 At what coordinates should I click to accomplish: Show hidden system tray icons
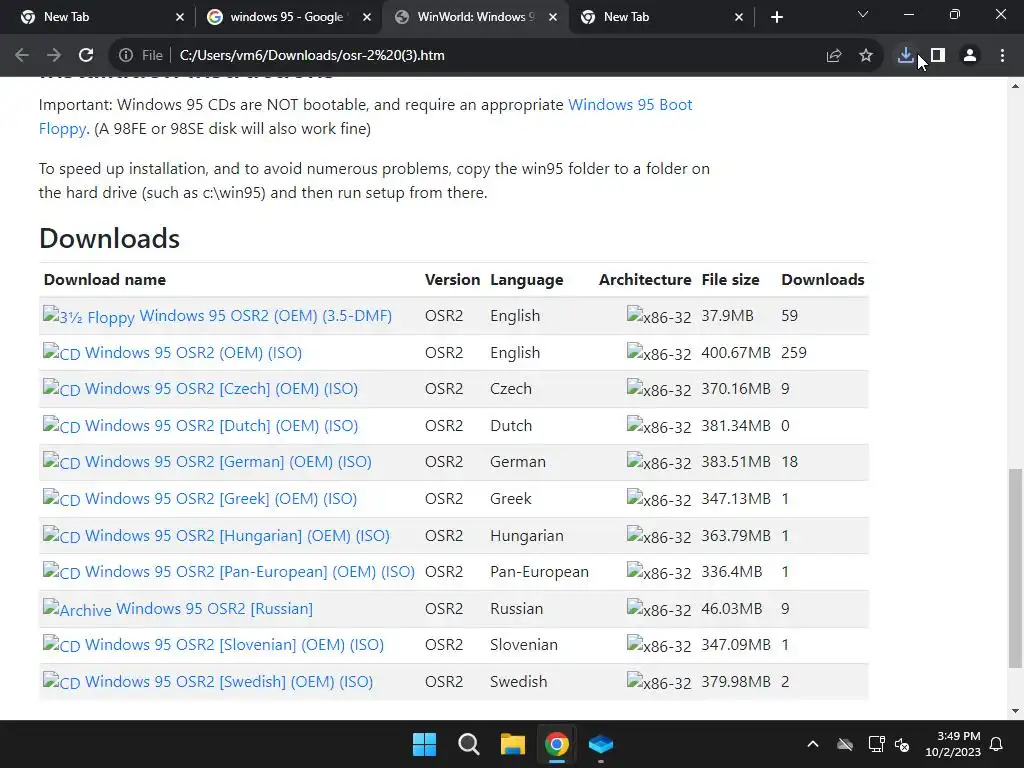tap(812, 744)
